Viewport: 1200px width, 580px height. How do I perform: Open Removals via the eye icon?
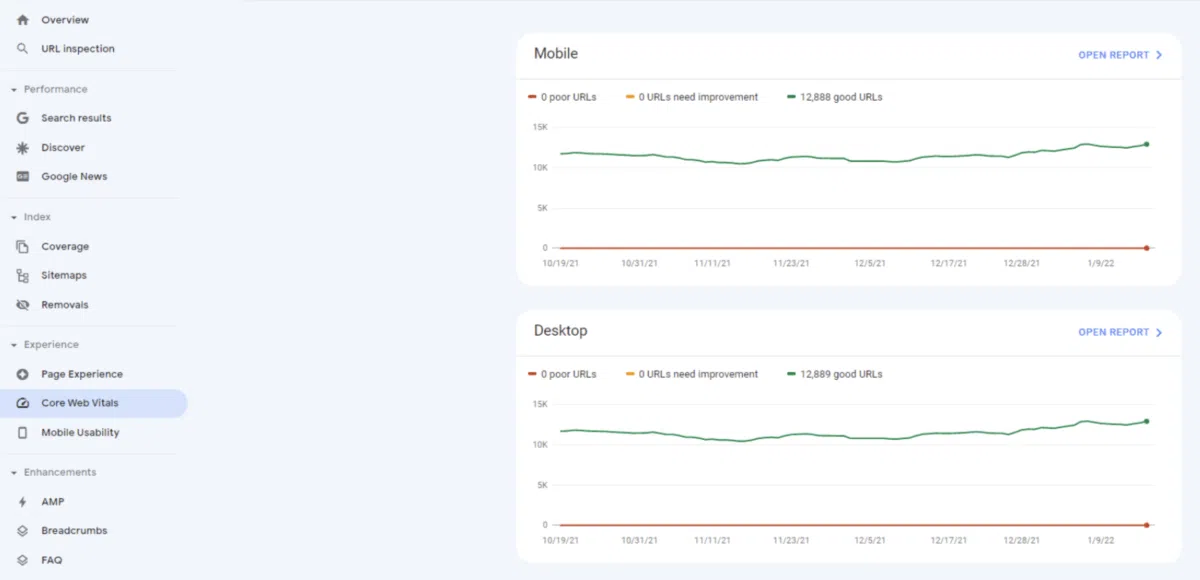pyautogui.click(x=21, y=304)
